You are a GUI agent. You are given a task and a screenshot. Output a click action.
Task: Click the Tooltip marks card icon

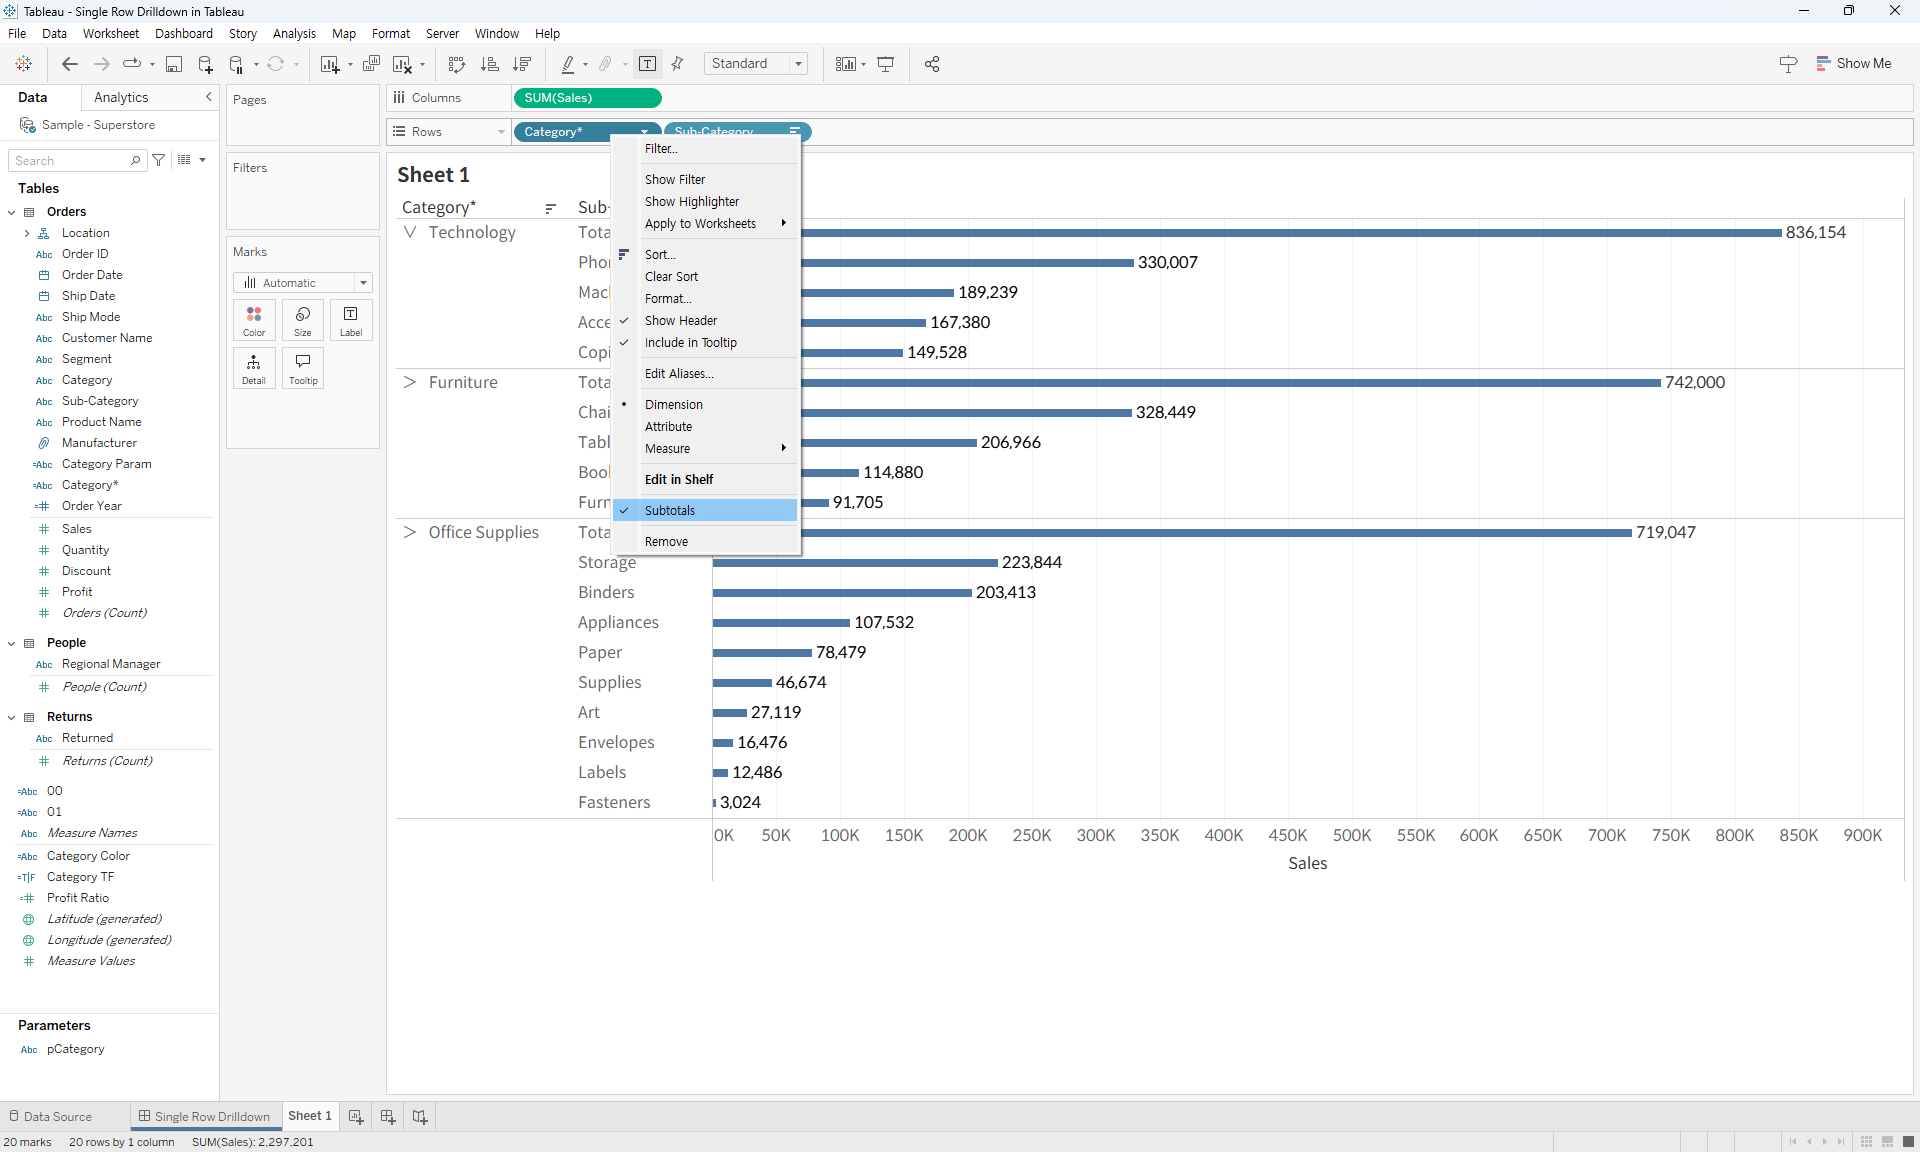click(x=302, y=368)
